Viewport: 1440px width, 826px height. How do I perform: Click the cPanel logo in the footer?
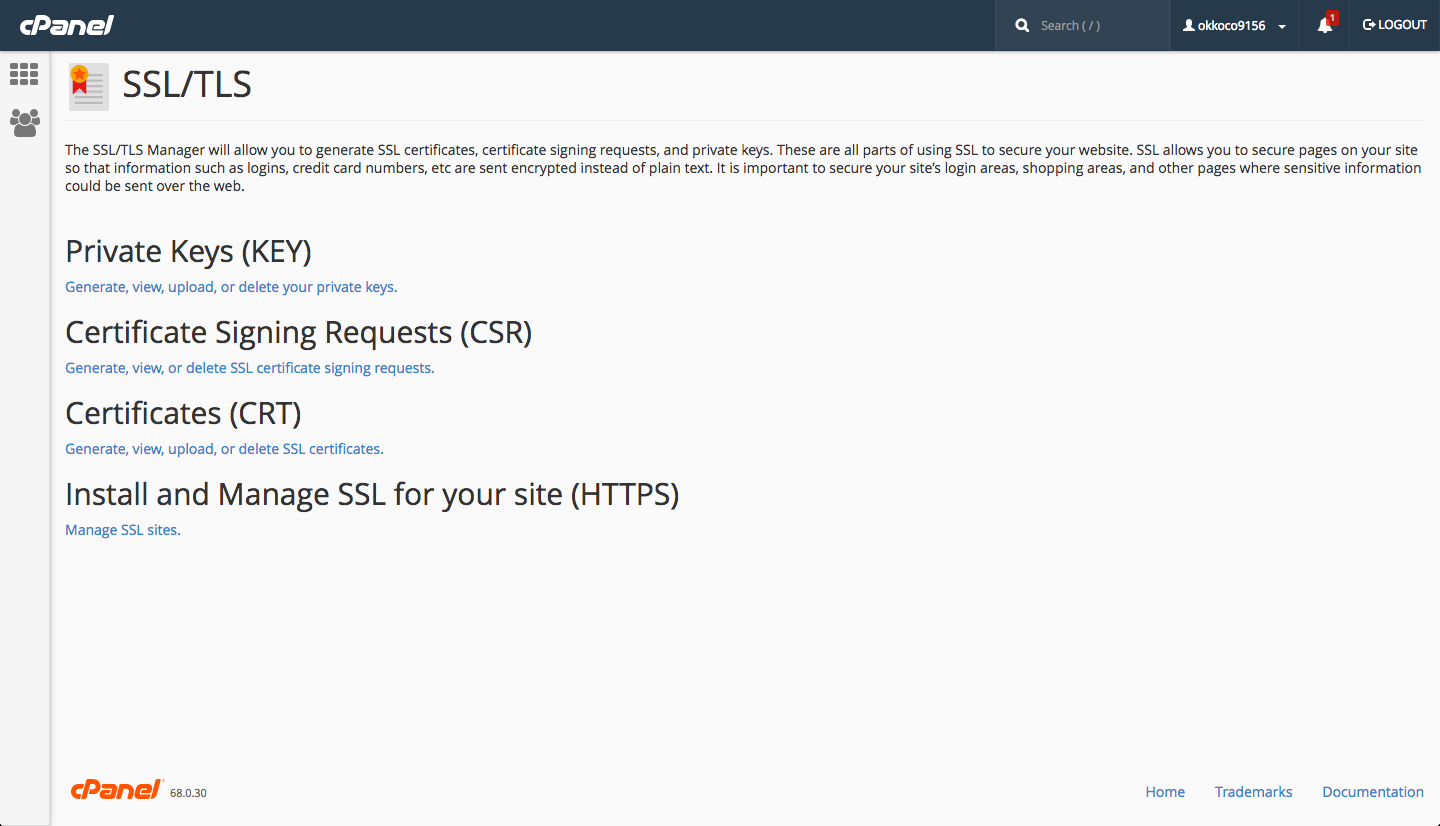(x=117, y=790)
